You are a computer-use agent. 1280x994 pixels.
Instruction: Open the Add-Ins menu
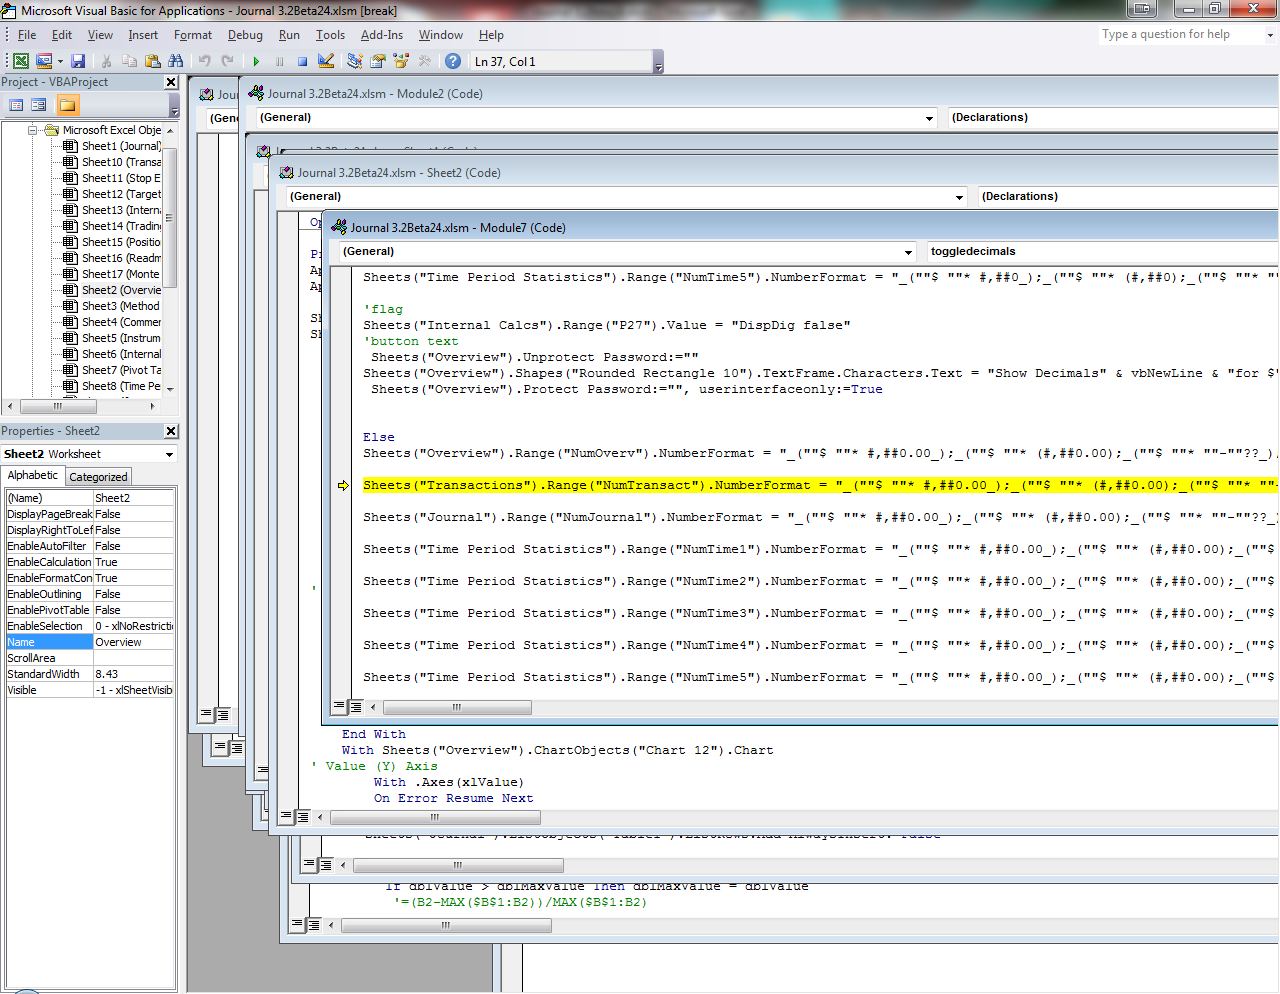click(382, 34)
